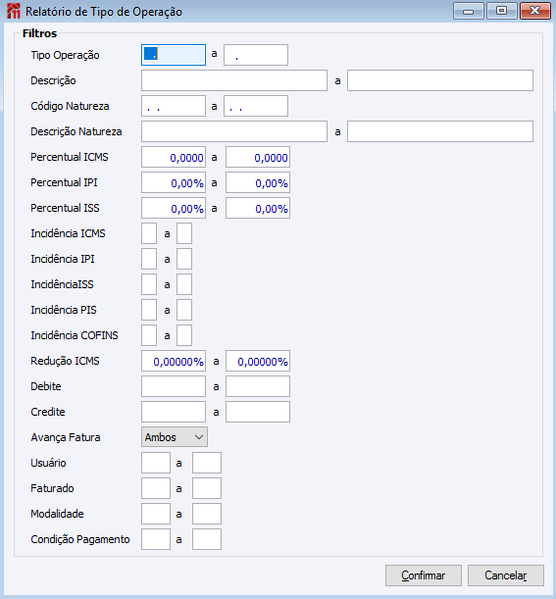Image resolution: width=556 pixels, height=599 pixels.
Task: Click the first Incidência ICMS box
Action: 149,233
